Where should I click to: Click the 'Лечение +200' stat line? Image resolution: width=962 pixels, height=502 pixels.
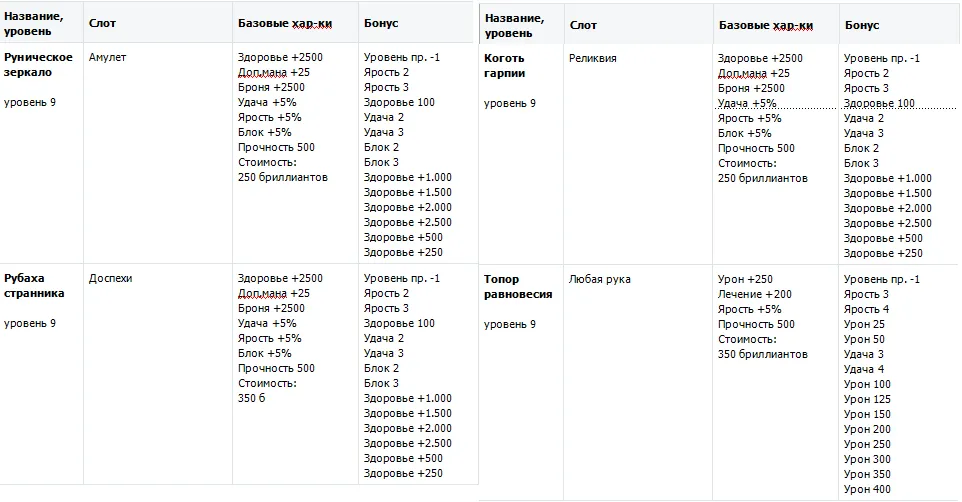pyautogui.click(x=755, y=295)
